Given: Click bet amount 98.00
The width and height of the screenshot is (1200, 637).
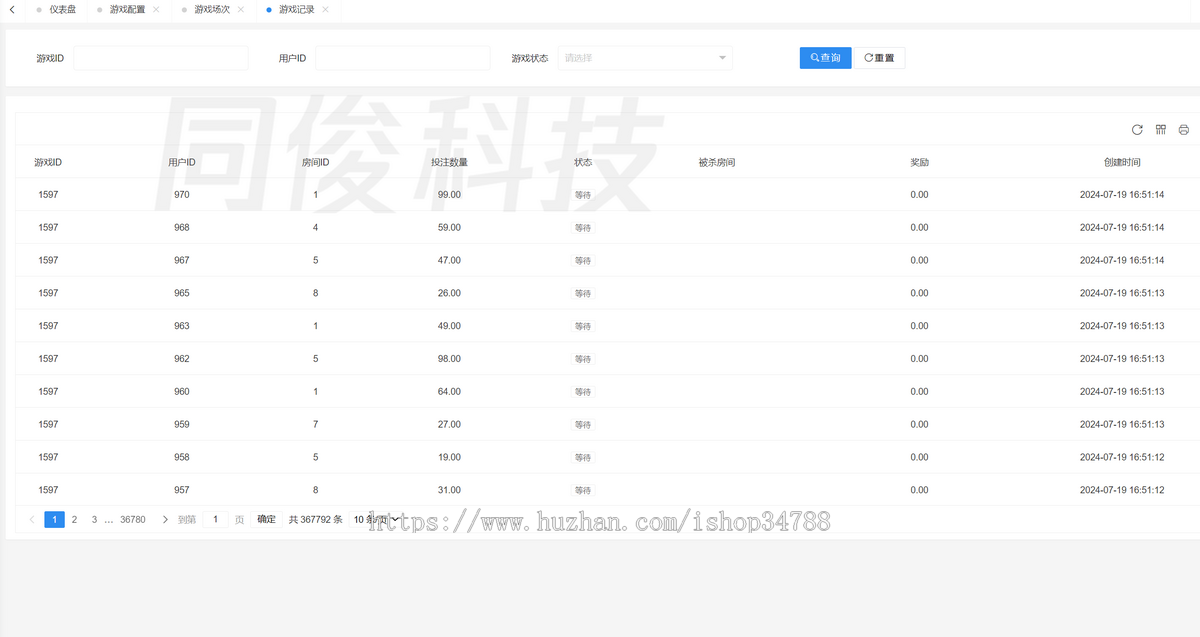Looking at the screenshot, I should (x=449, y=359).
